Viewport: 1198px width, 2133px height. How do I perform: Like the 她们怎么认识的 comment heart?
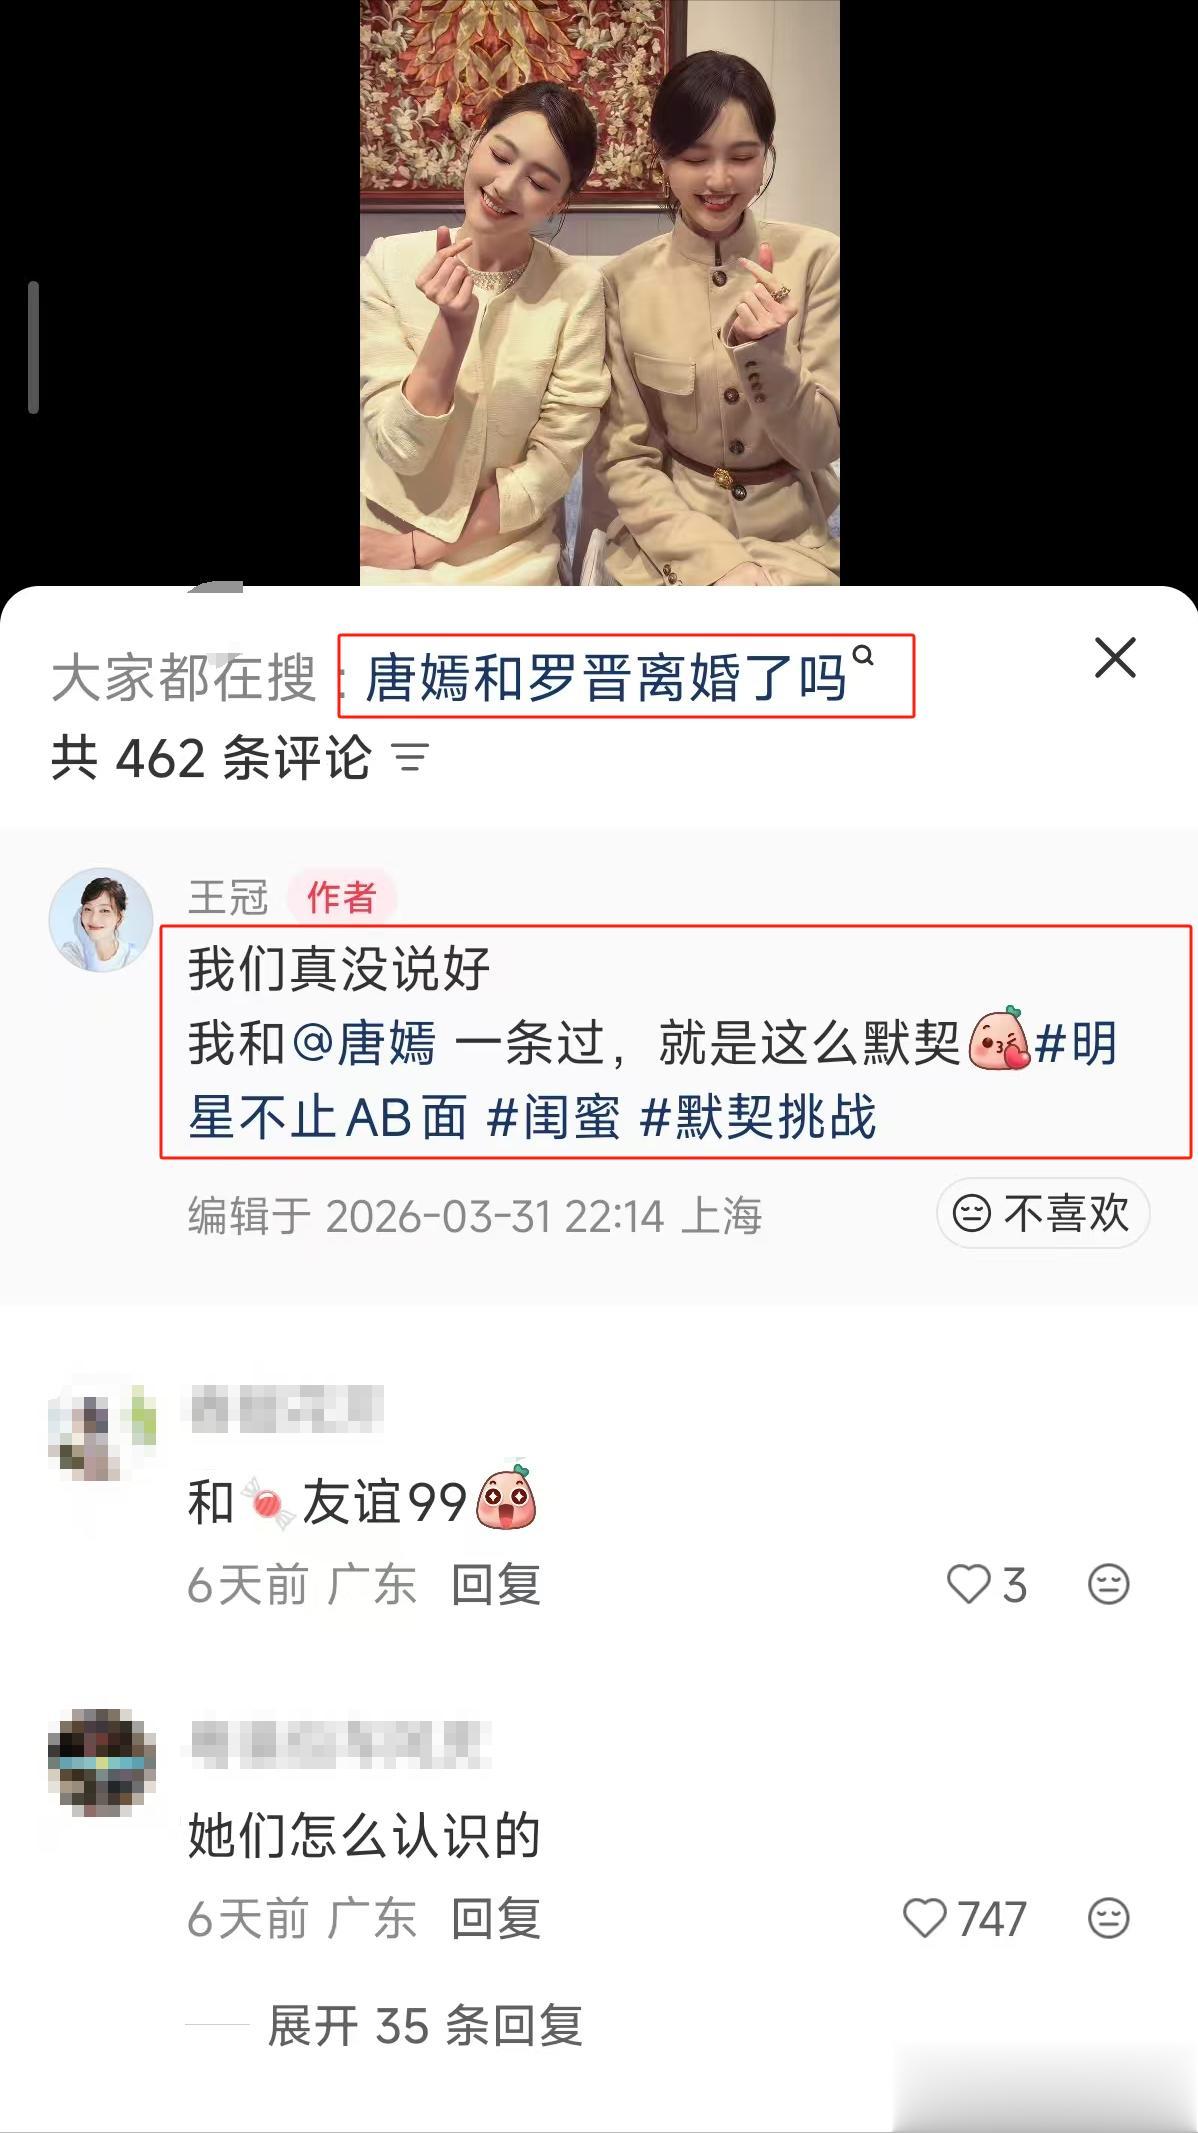(964, 1918)
